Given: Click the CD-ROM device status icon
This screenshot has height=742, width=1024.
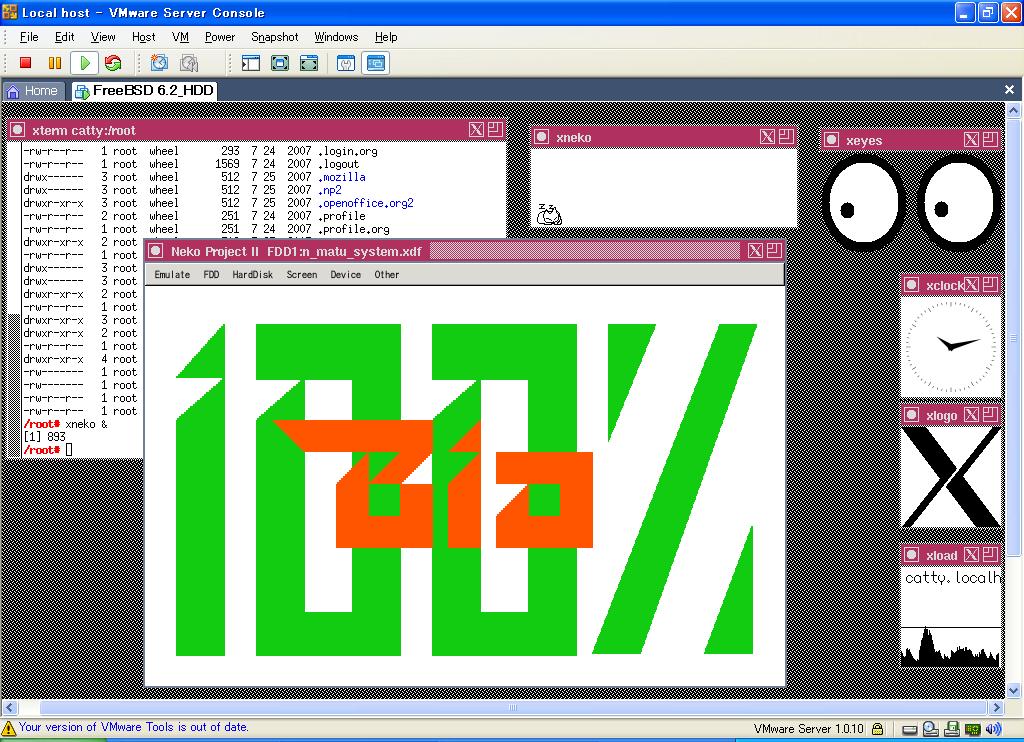Looking at the screenshot, I should point(930,730).
